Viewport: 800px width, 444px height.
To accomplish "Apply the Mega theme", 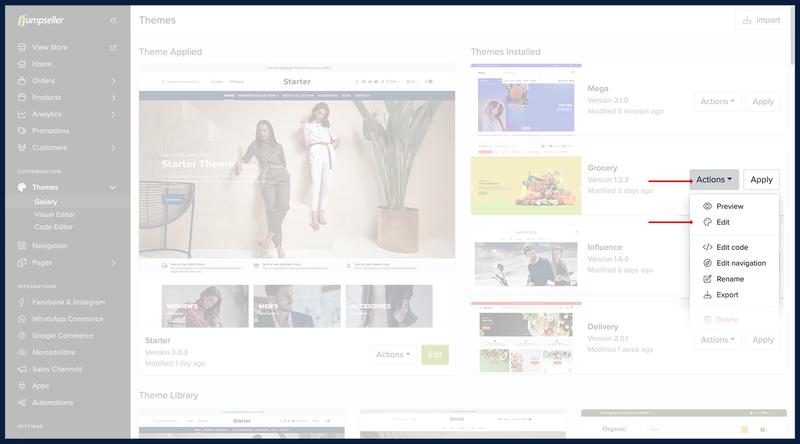I will (763, 102).
